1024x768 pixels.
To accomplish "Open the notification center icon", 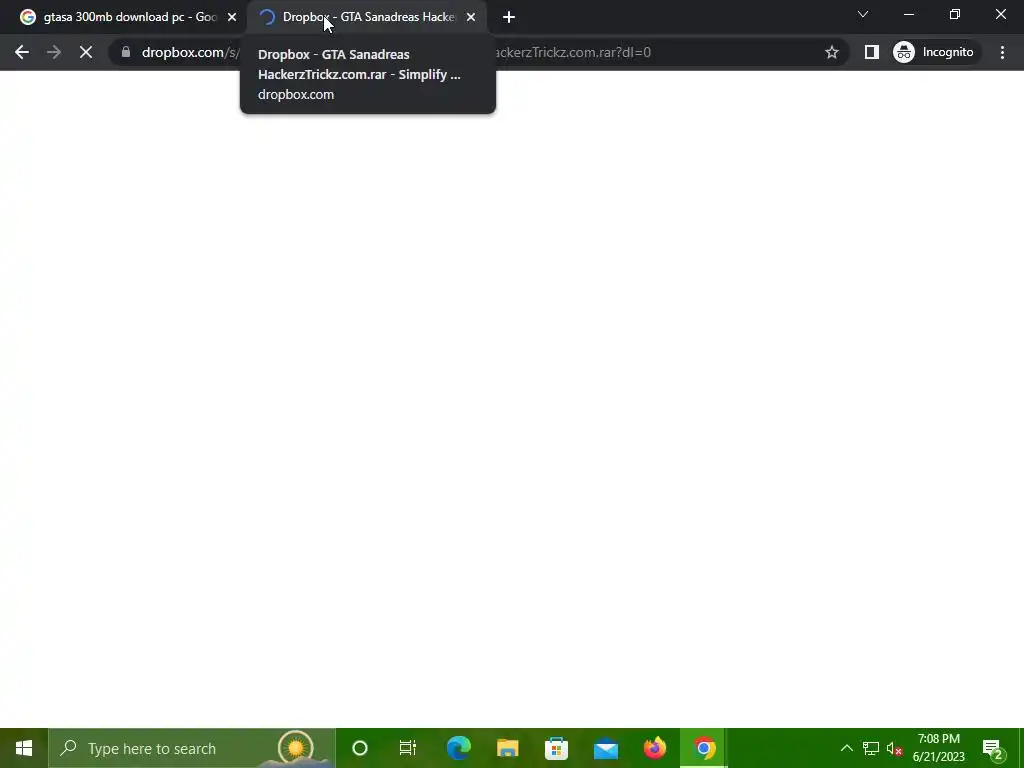I will click(x=993, y=748).
